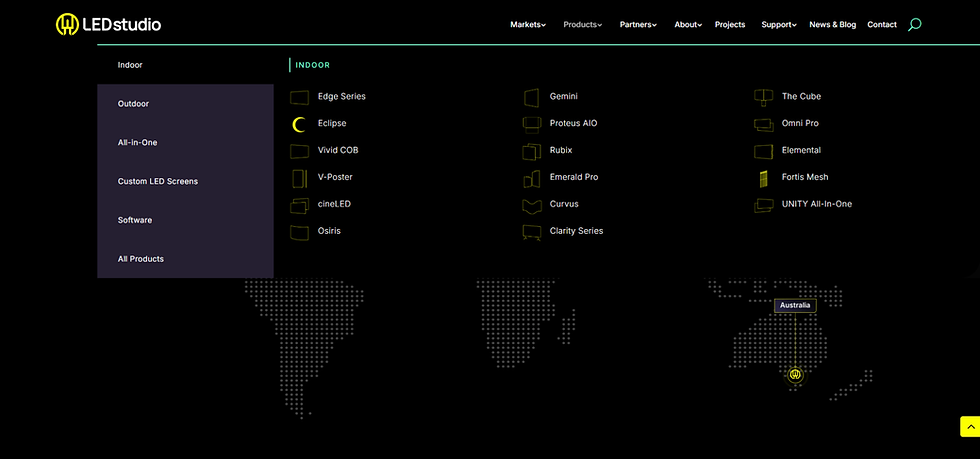The image size is (980, 459).
Task: Click the Curvus wave icon
Action: (531, 205)
